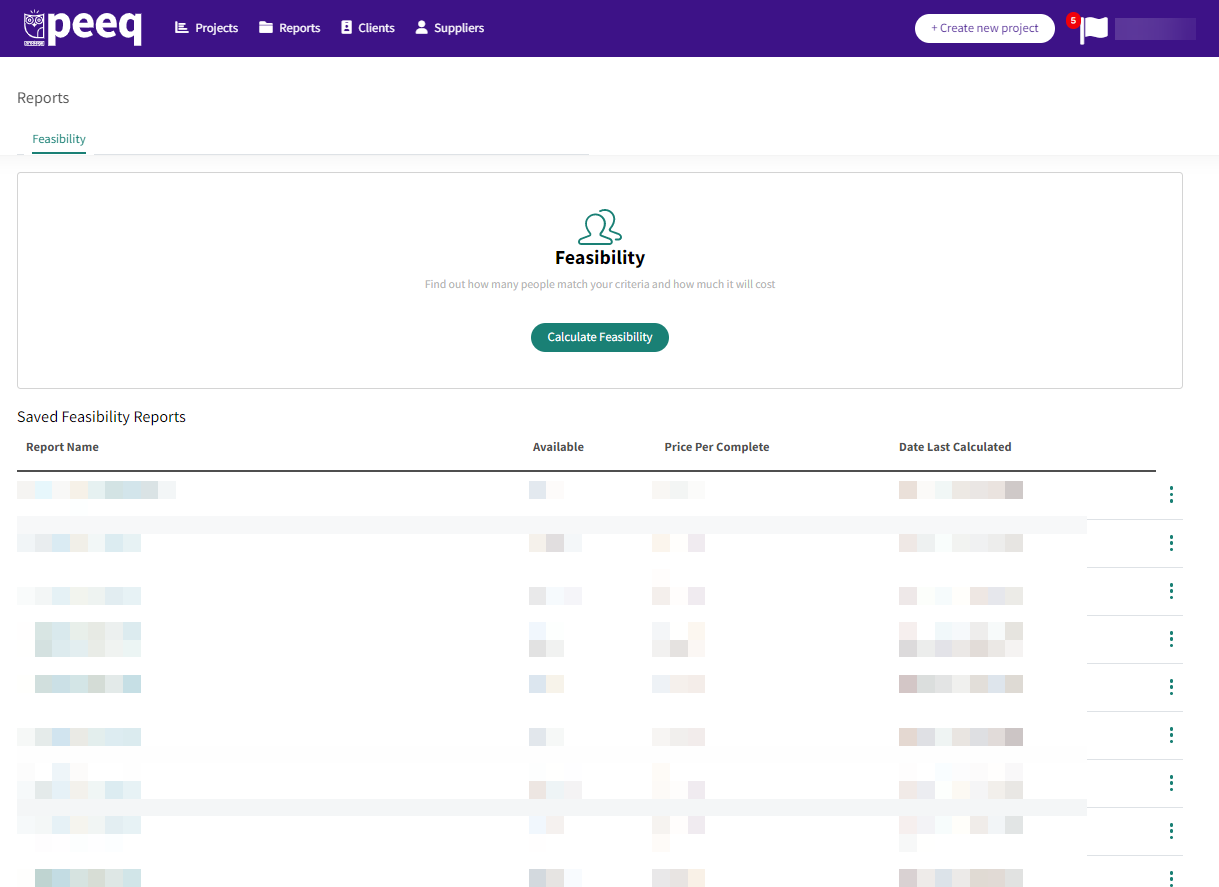Open three-dot menu for third report row
Screen dimensions: 1219x887
1171,591
